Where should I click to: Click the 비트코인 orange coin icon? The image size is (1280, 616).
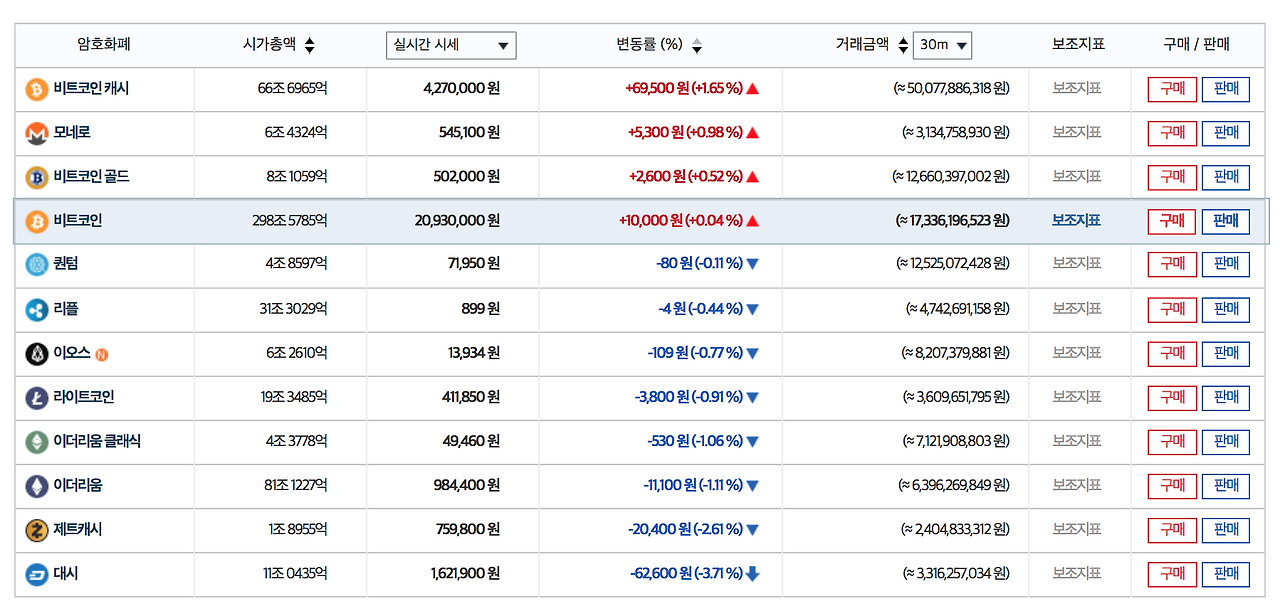coord(37,221)
